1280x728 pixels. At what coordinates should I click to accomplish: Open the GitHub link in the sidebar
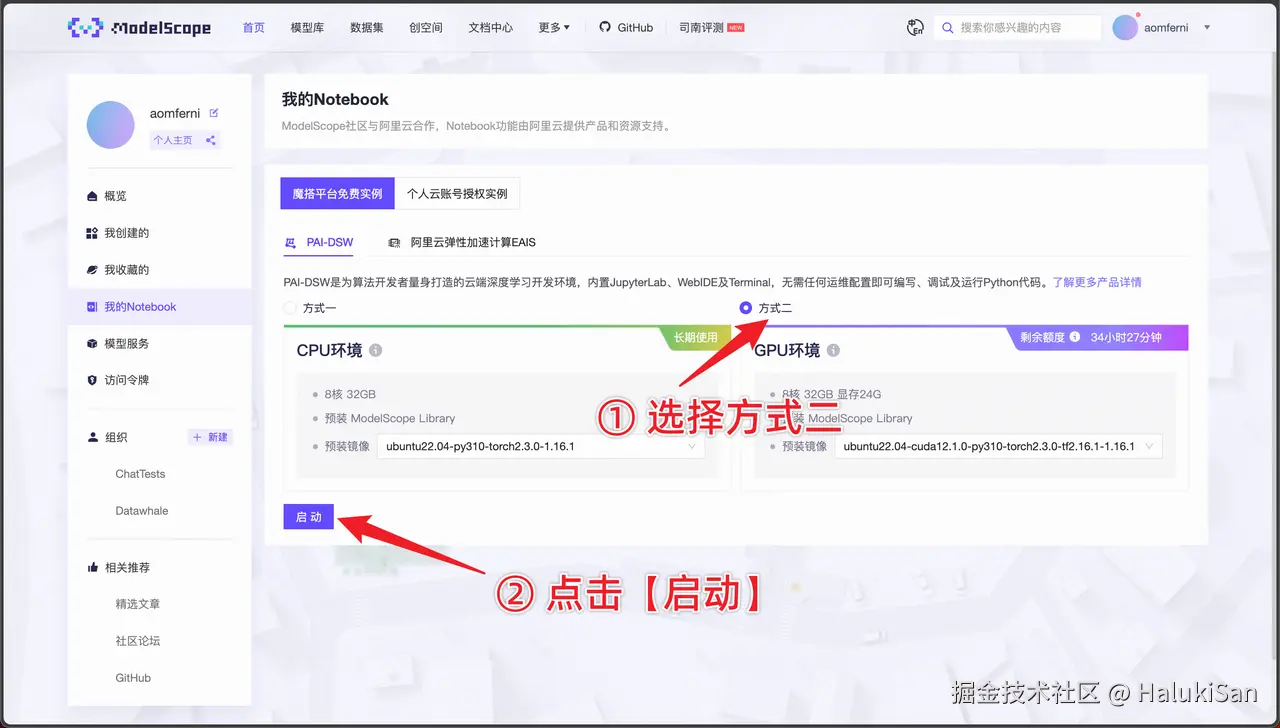click(x=133, y=678)
